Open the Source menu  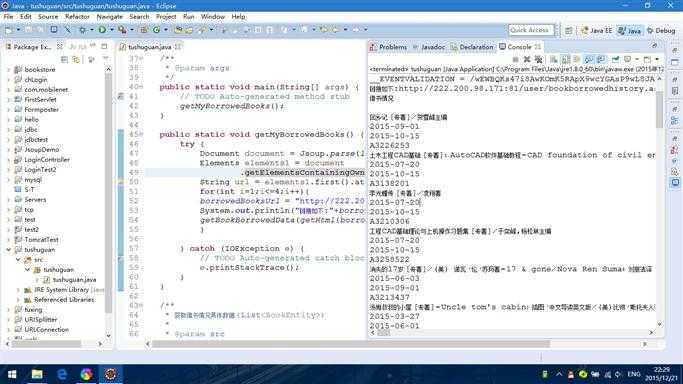48,17
